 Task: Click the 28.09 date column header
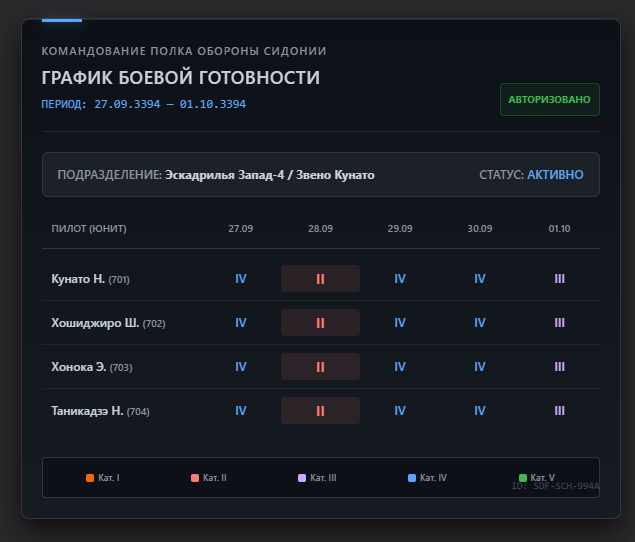pos(320,229)
